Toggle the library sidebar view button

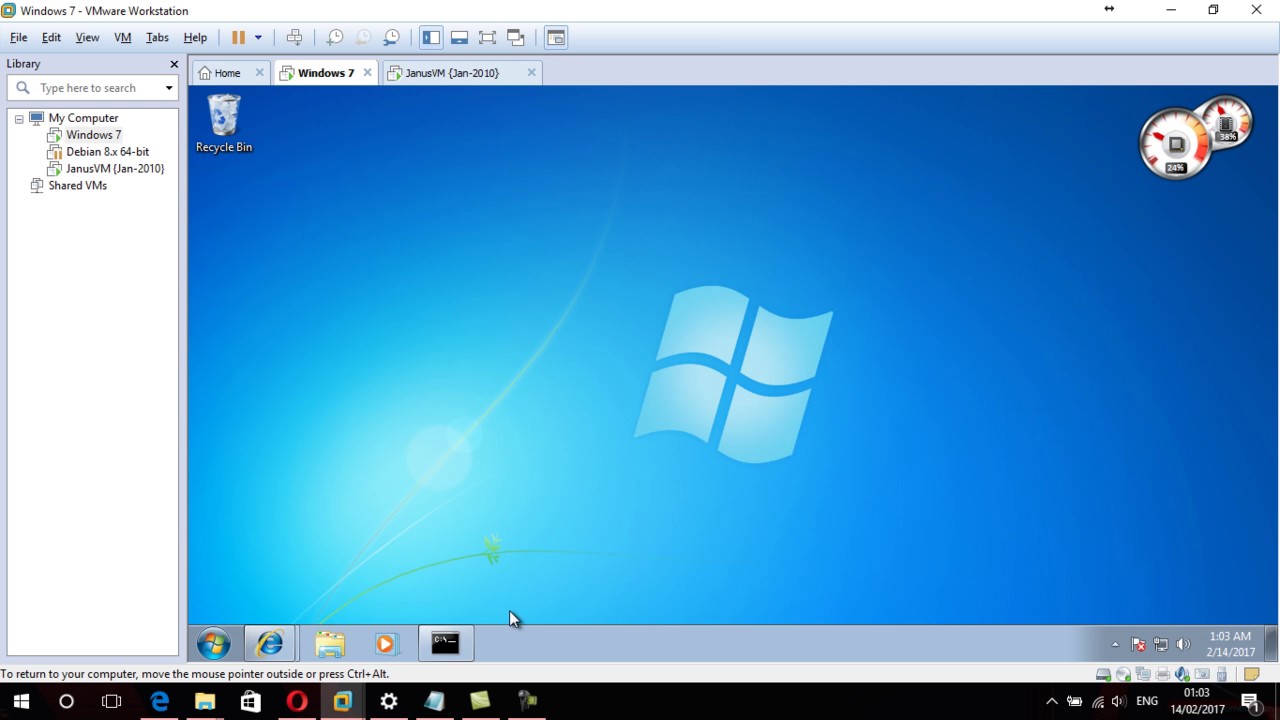pyautogui.click(x=431, y=37)
